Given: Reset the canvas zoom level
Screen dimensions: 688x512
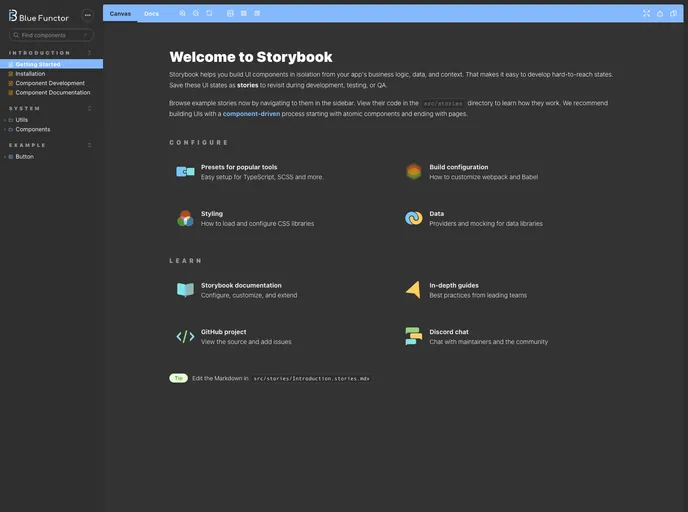Looking at the screenshot, I should (209, 13).
